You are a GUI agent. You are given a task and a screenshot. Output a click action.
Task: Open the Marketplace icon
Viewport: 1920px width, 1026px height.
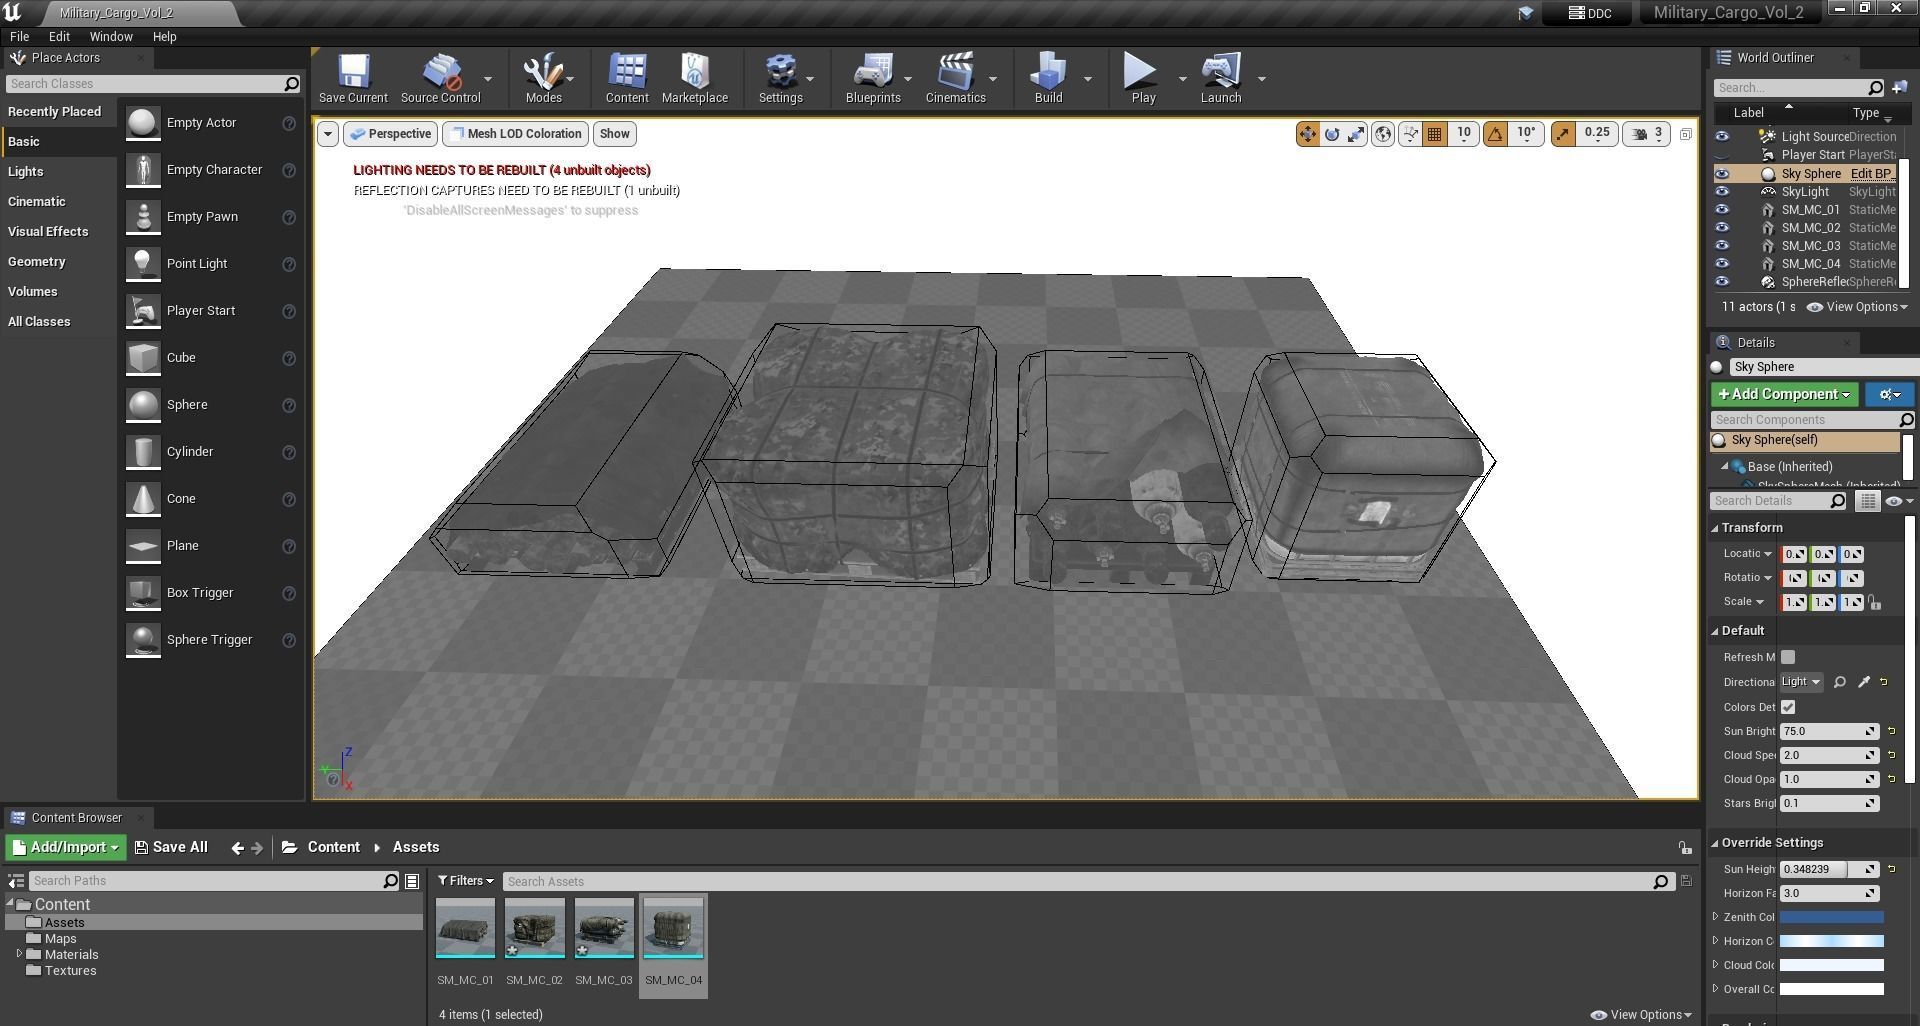click(x=694, y=78)
